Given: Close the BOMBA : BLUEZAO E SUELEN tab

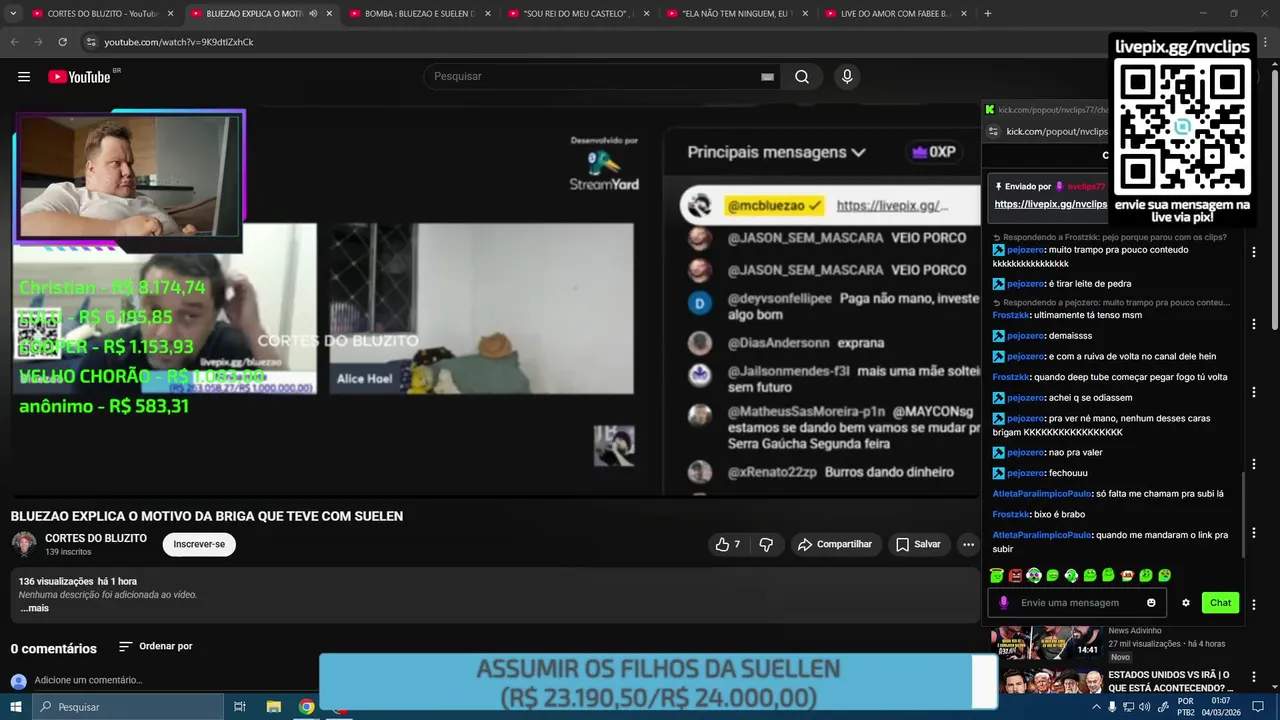Looking at the screenshot, I should [x=488, y=14].
